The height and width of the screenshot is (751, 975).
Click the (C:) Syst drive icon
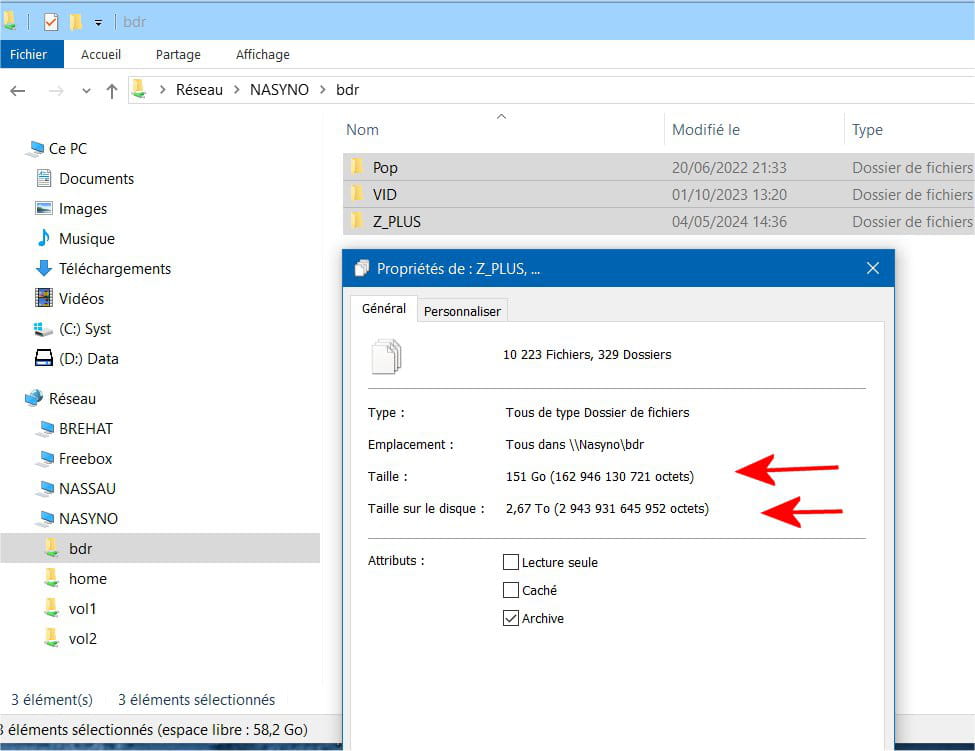tap(42, 328)
